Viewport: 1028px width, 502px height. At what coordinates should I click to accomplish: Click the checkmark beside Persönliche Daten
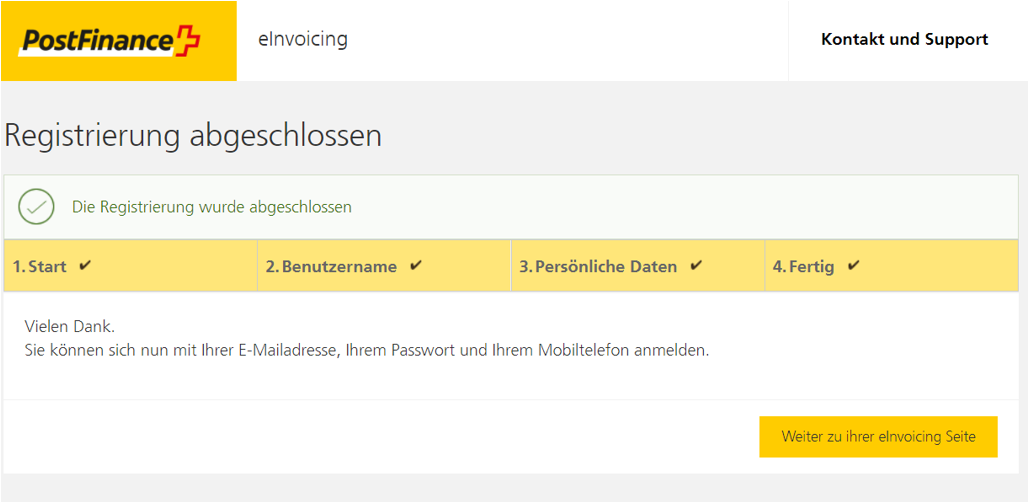[696, 266]
